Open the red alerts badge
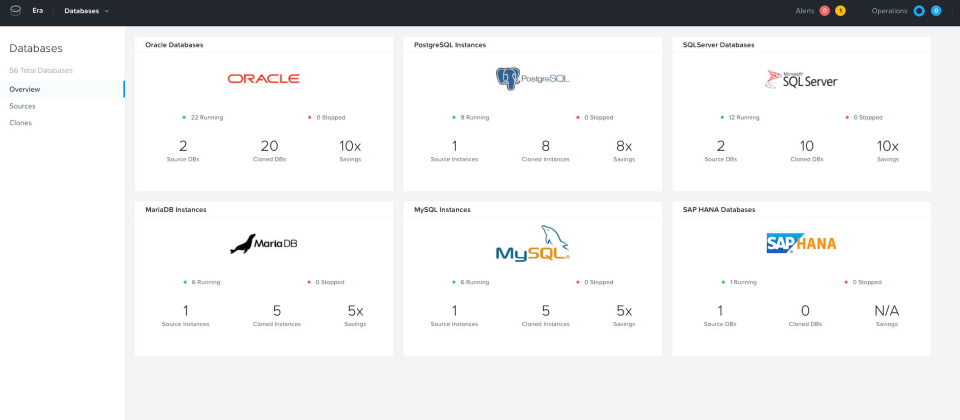Image resolution: width=960 pixels, height=420 pixels. pyautogui.click(x=825, y=11)
